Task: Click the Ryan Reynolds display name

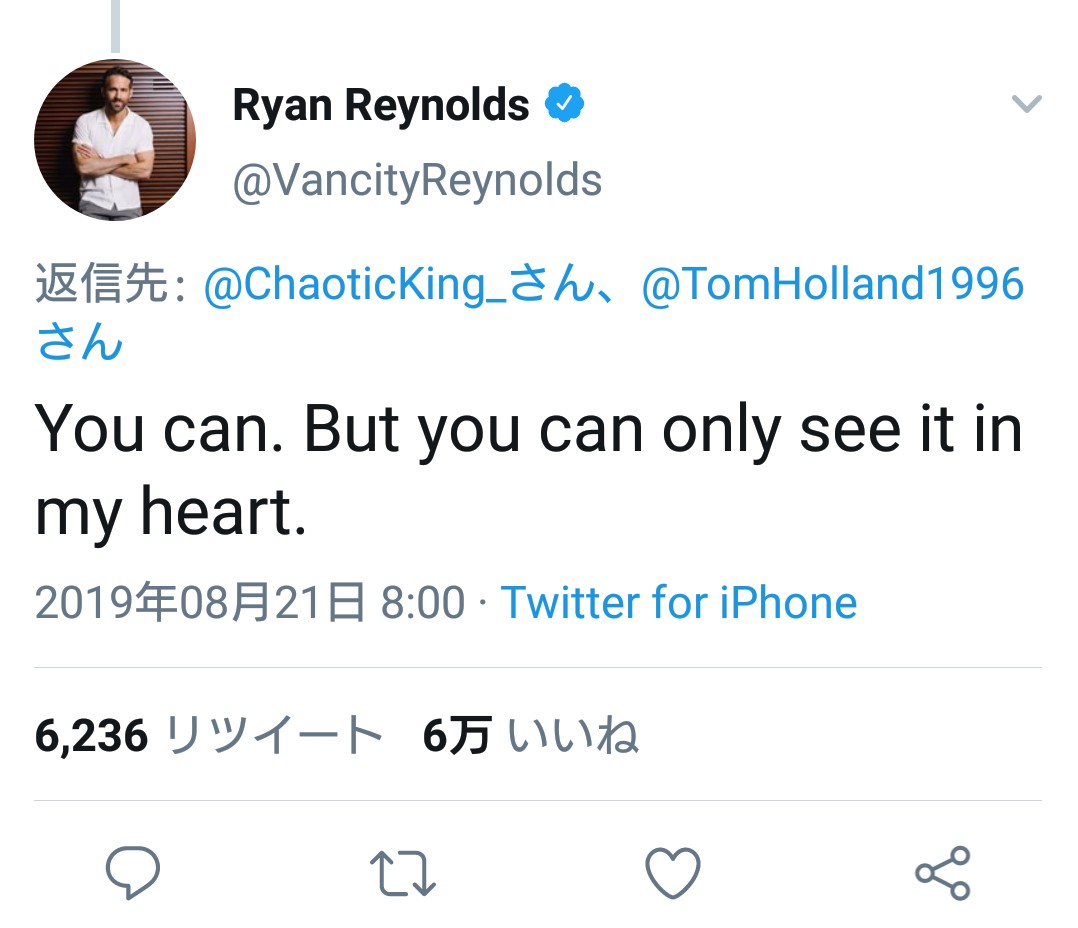Action: tap(381, 105)
